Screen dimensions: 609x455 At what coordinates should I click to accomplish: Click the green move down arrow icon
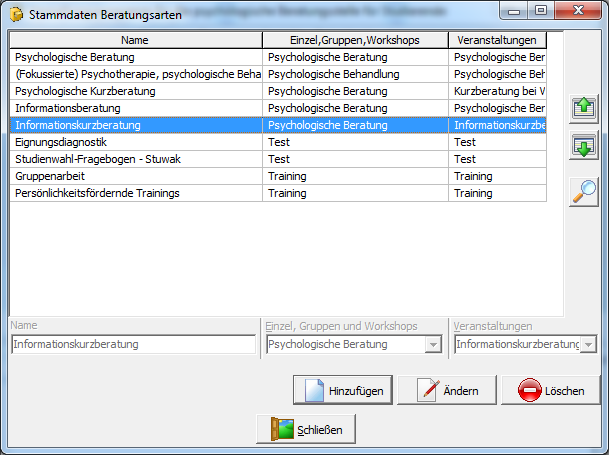(x=583, y=148)
